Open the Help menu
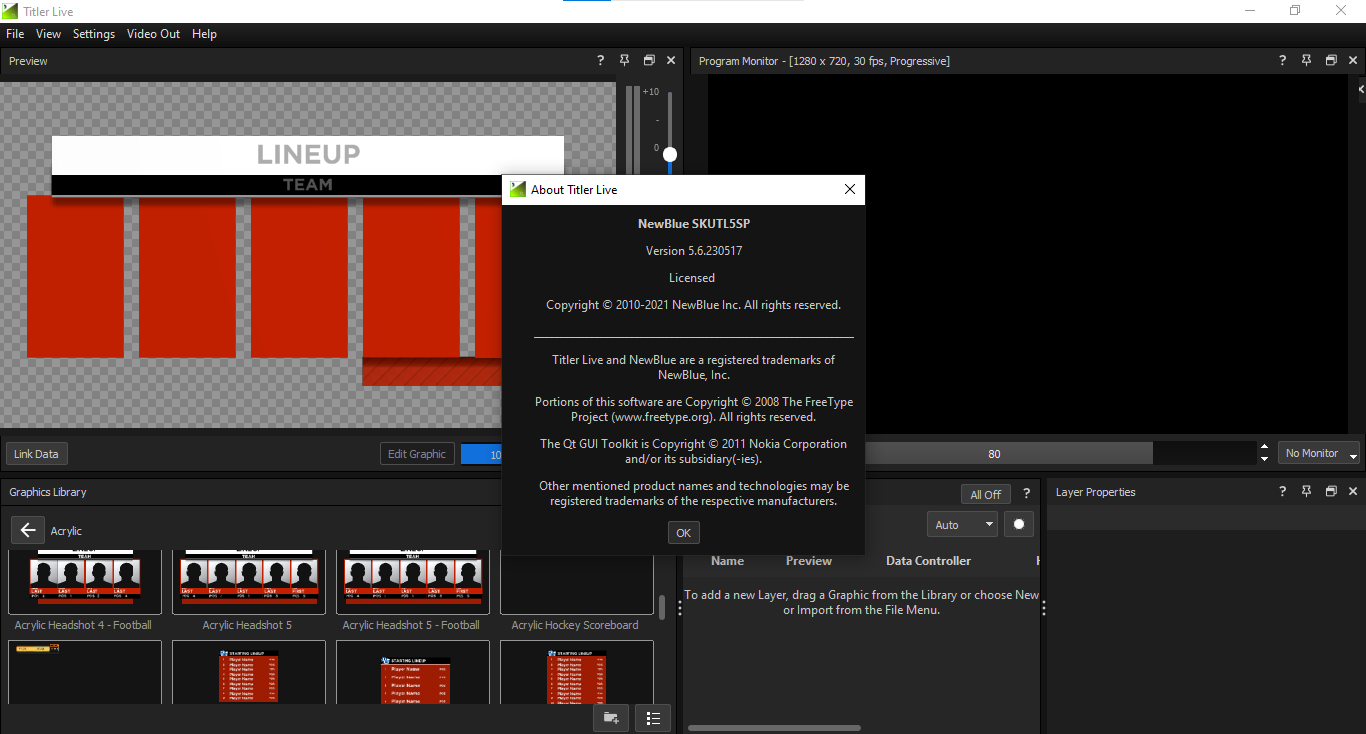1366x734 pixels. 204,34
